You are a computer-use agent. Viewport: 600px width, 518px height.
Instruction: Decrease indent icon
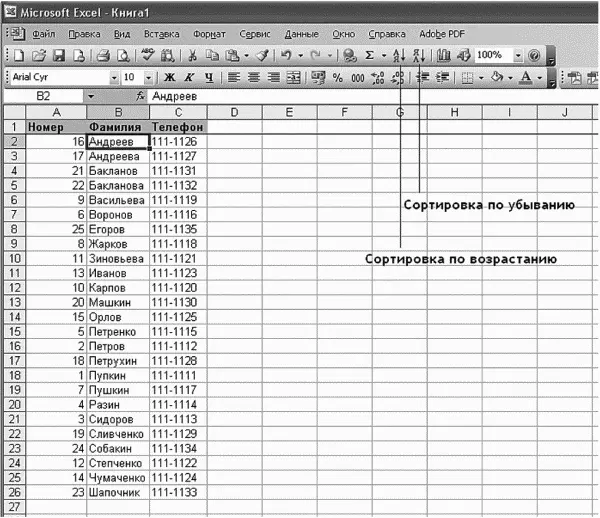point(422,78)
